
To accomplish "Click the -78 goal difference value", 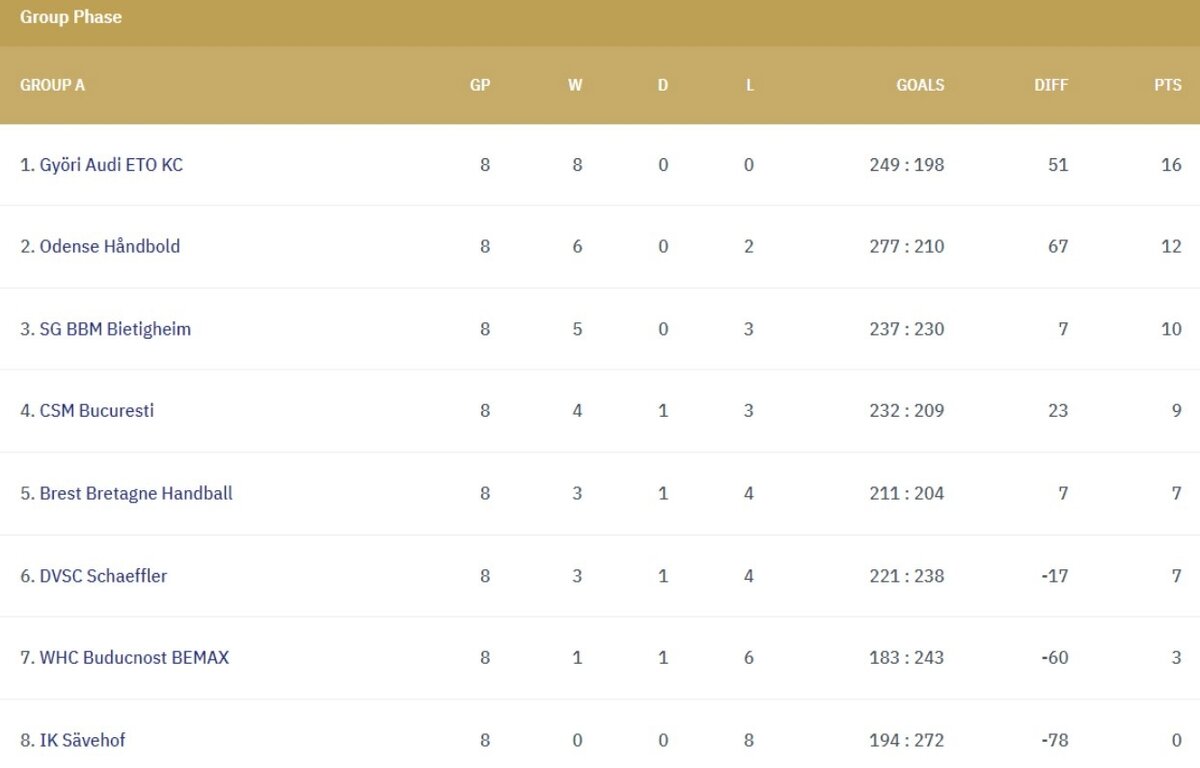I will (1055, 741).
